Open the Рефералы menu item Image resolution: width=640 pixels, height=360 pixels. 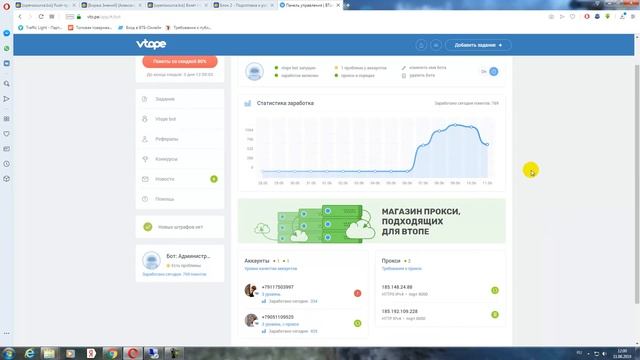tap(180, 139)
